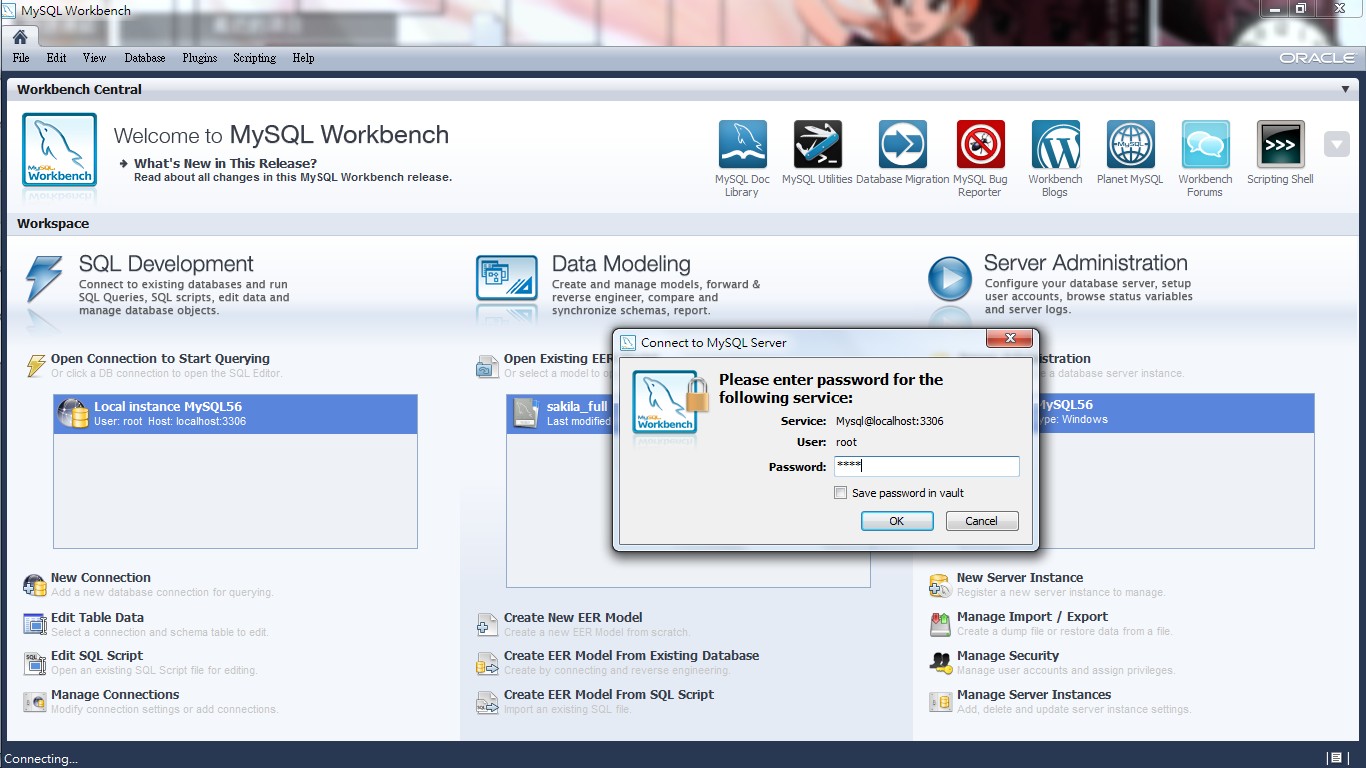Click the Manage Connections link

click(x=115, y=695)
